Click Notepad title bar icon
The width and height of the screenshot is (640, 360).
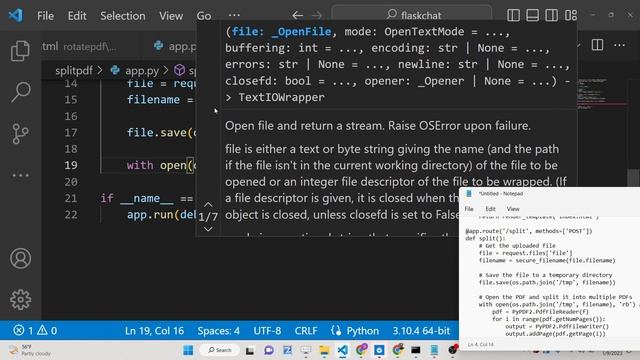point(469,193)
